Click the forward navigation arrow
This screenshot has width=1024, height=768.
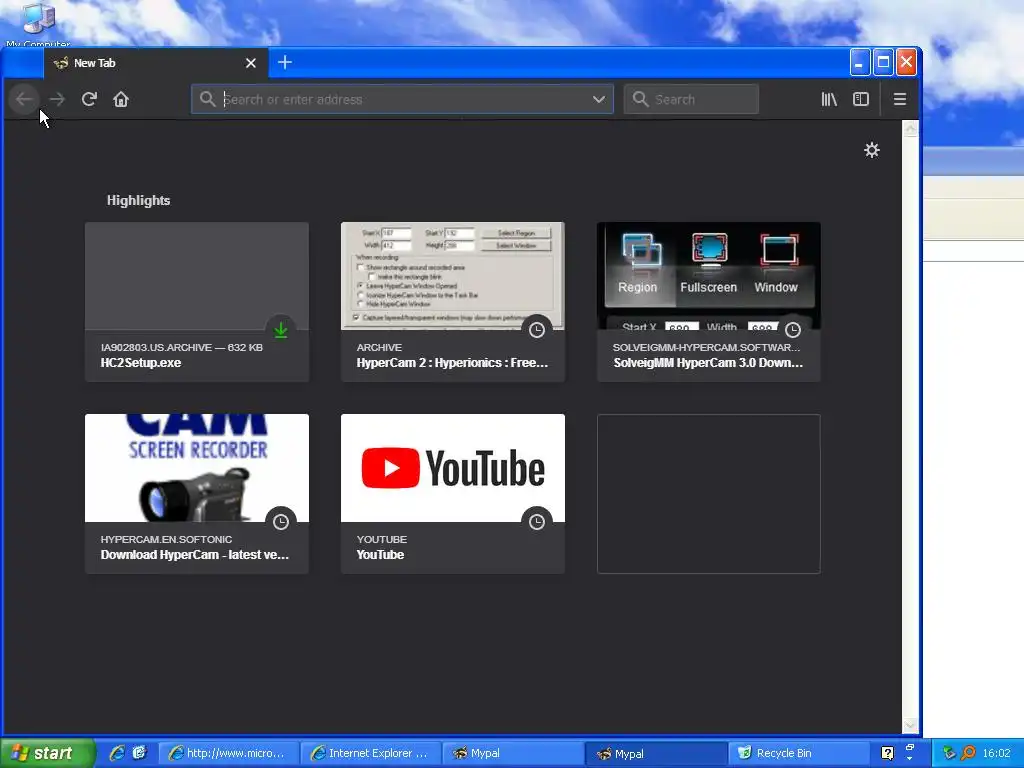click(x=57, y=99)
